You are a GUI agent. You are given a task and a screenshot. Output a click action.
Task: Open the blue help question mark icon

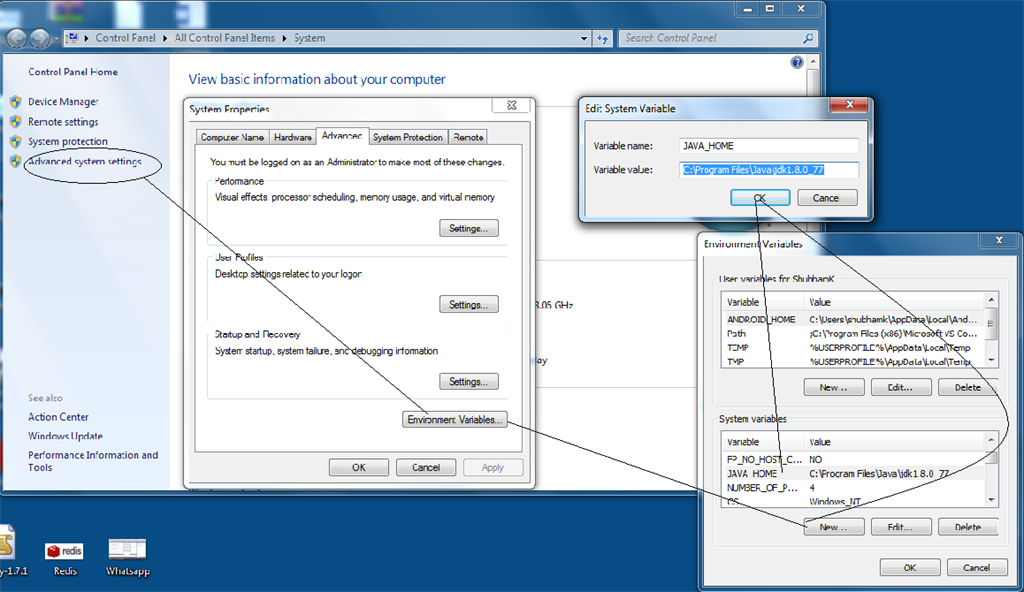(797, 62)
